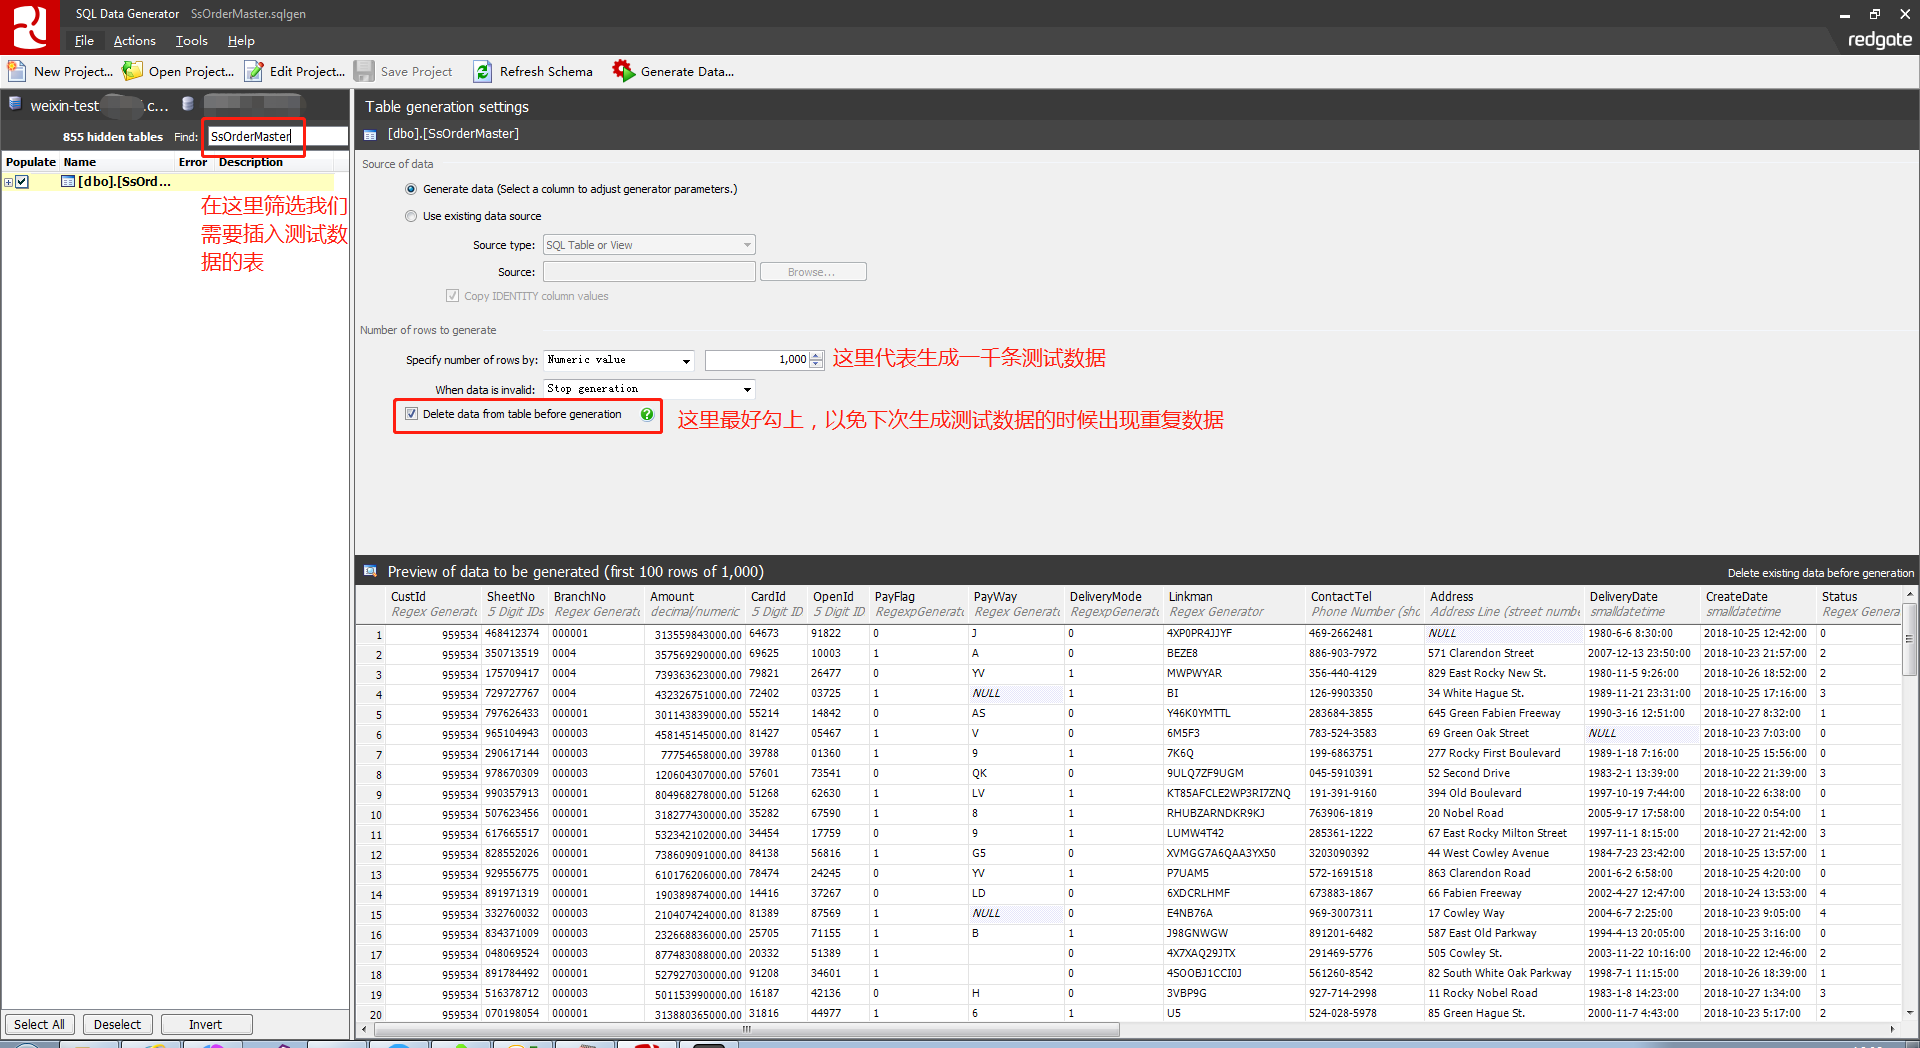
Task: Click the Refresh Schema icon
Action: click(x=483, y=71)
